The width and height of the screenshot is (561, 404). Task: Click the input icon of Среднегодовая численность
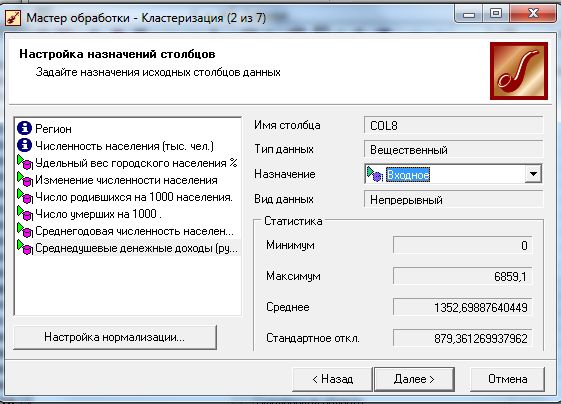pos(25,230)
